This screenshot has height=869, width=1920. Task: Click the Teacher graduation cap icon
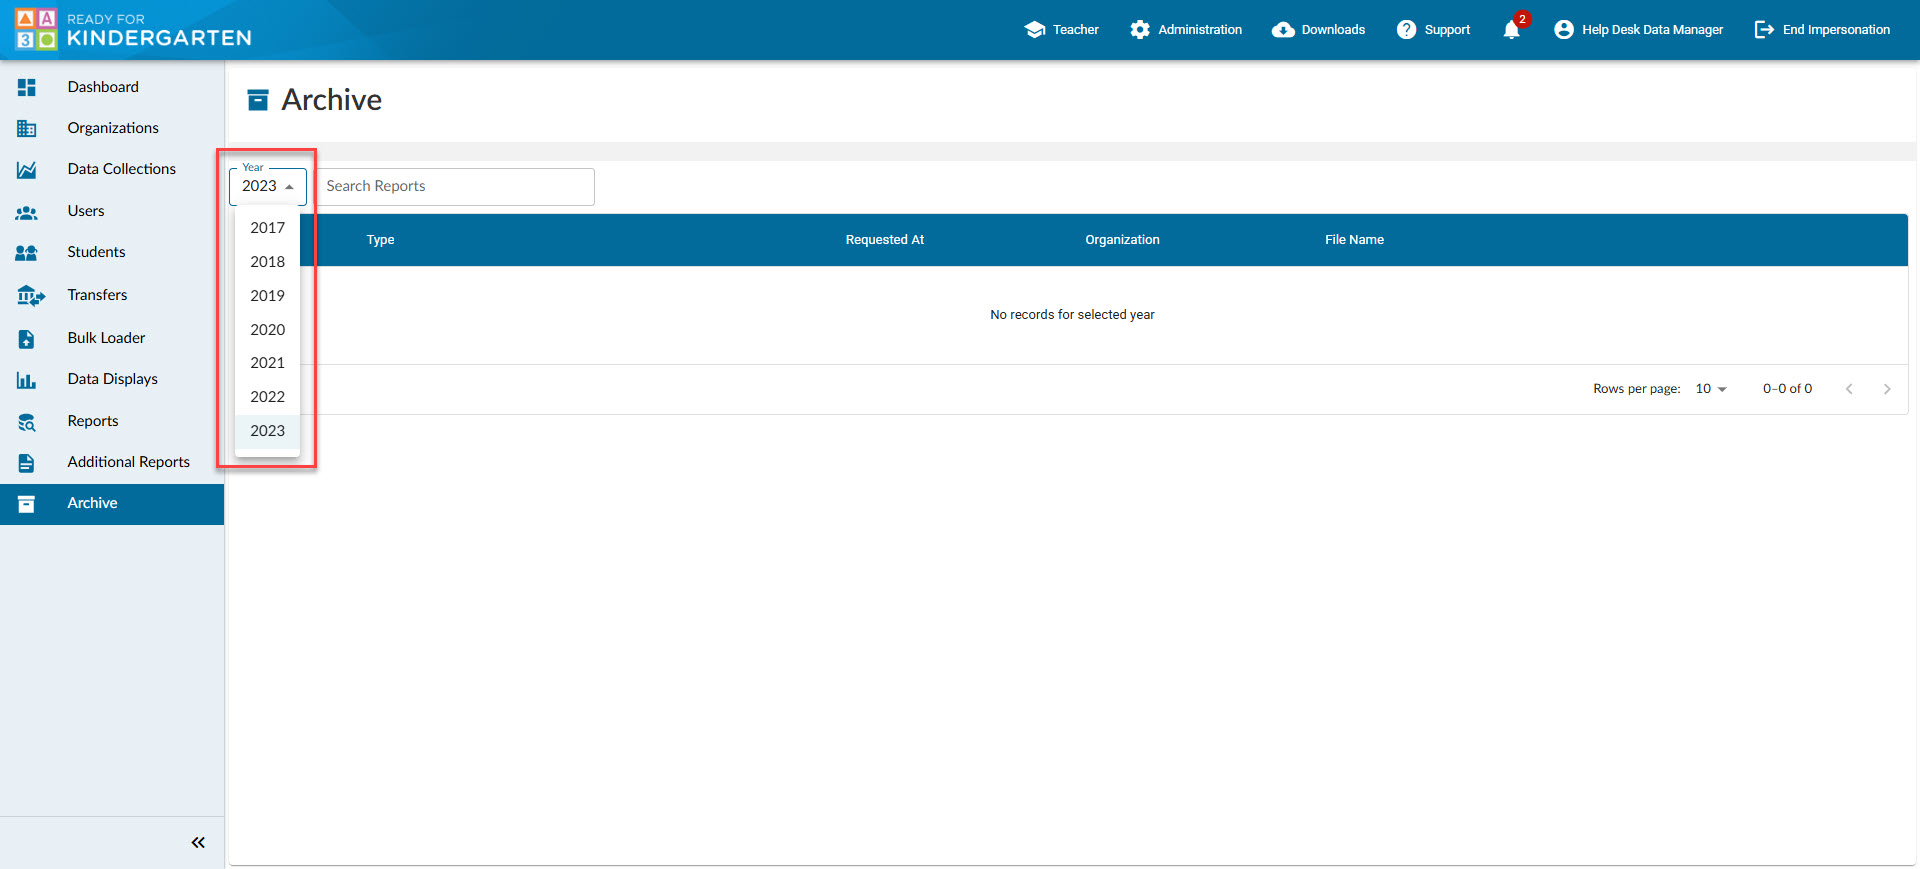coord(1035,30)
